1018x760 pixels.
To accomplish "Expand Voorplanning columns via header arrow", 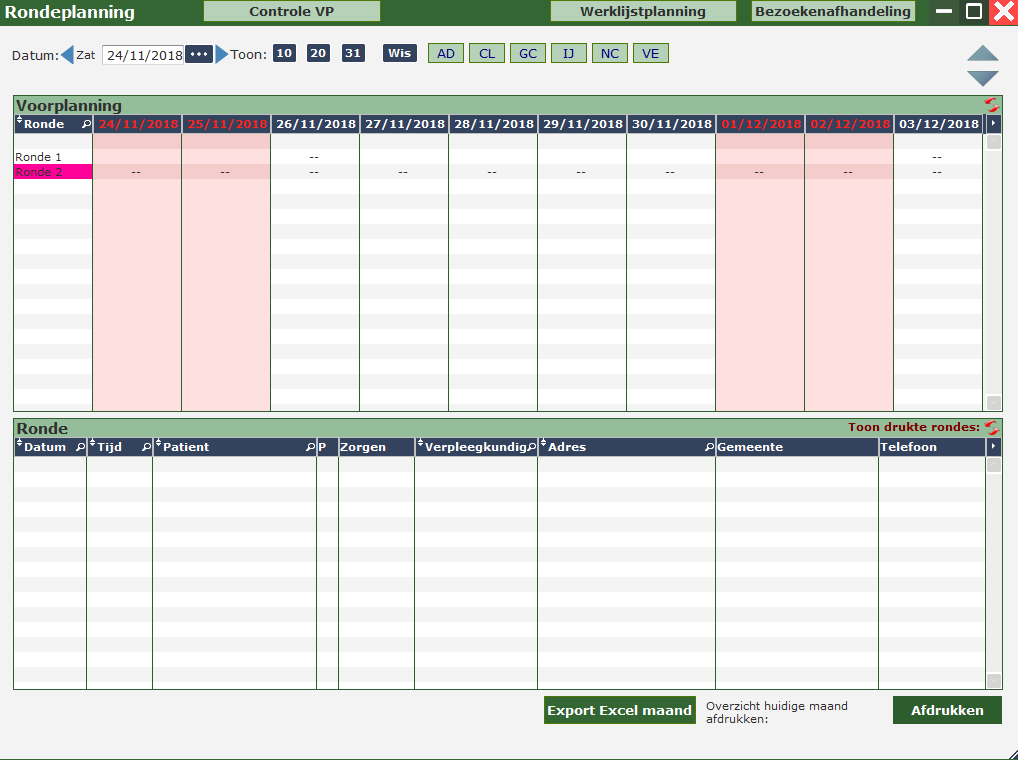I will tap(993, 124).
